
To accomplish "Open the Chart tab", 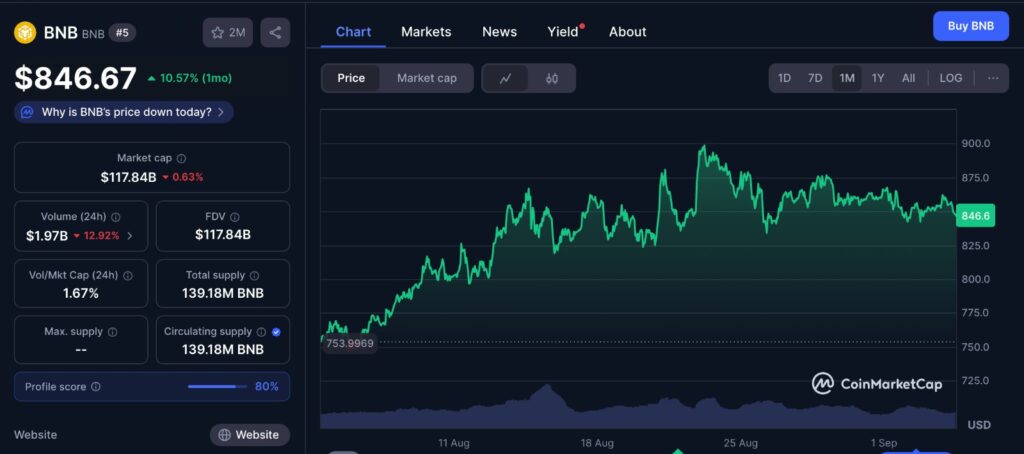I will pyautogui.click(x=353, y=31).
